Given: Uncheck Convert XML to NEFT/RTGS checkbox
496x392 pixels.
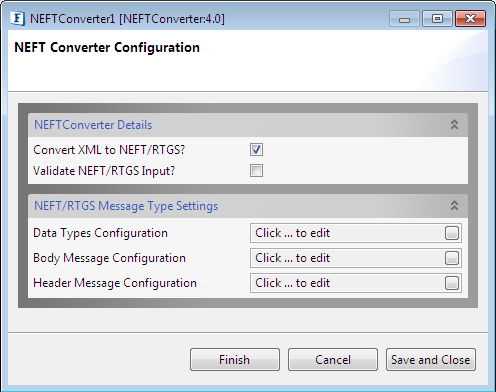Looking at the screenshot, I should (x=256, y=150).
